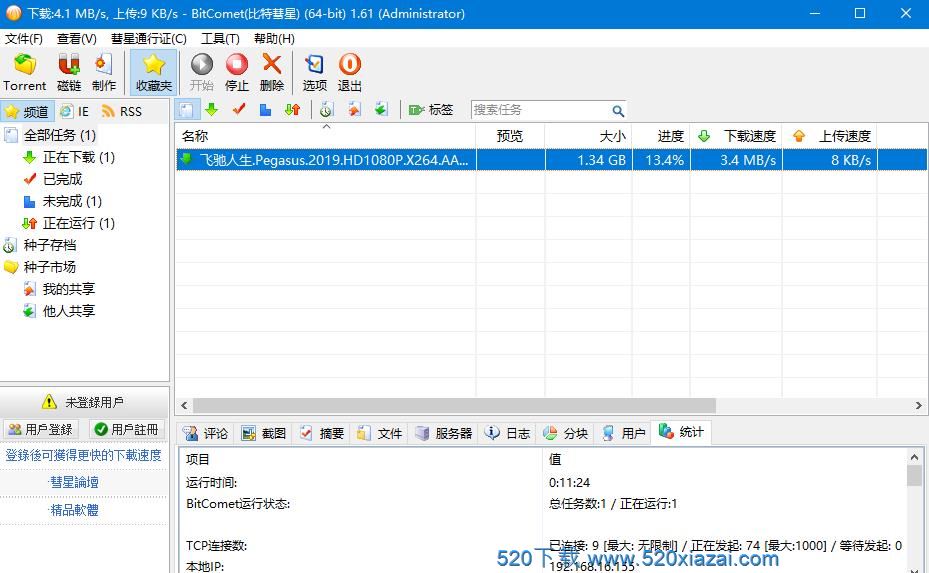Delete task using 删除 red X
The image size is (929, 573).
[272, 72]
